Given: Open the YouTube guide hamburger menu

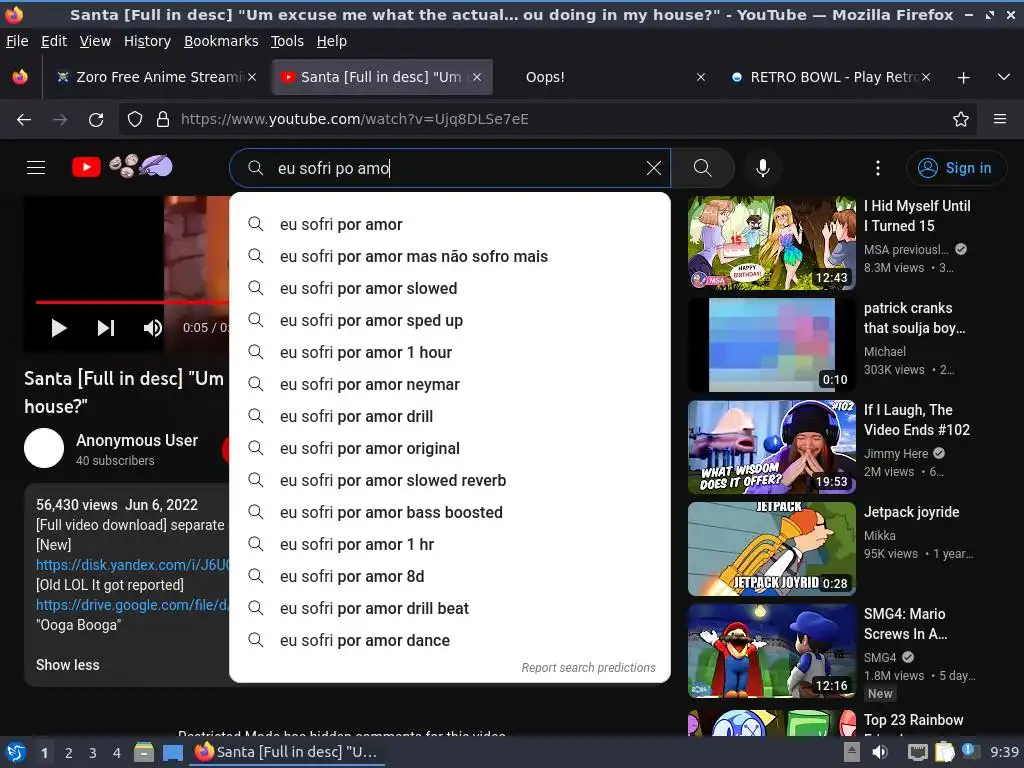Looking at the screenshot, I should 36,168.
